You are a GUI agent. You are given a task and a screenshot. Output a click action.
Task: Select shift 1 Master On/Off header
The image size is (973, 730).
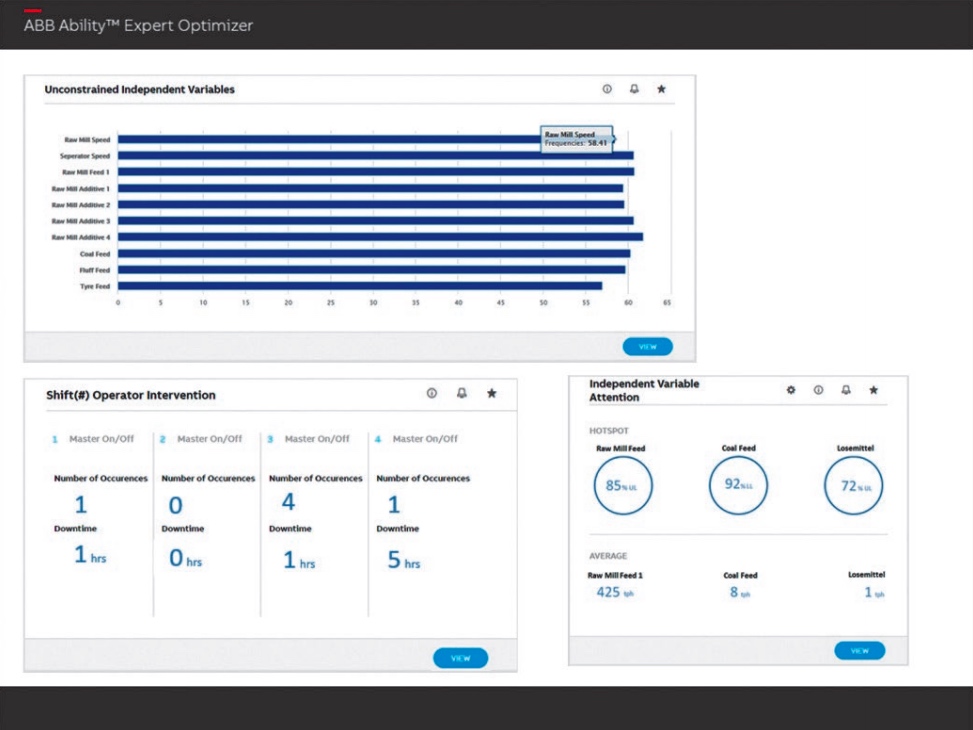(93, 439)
